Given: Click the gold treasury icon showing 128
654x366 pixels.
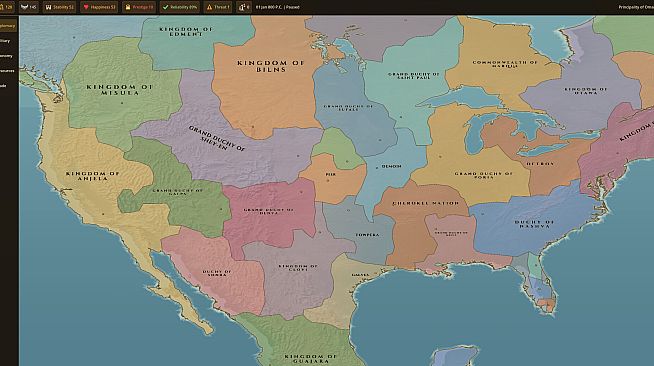Looking at the screenshot, I should point(6,7).
